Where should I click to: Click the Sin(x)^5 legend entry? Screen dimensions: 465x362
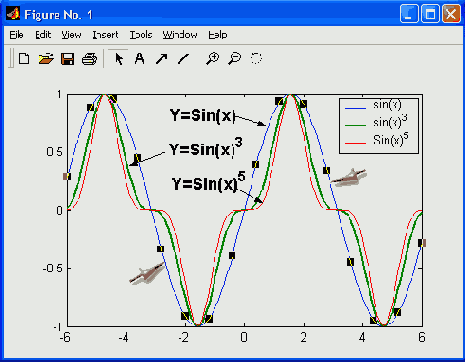[391, 139]
